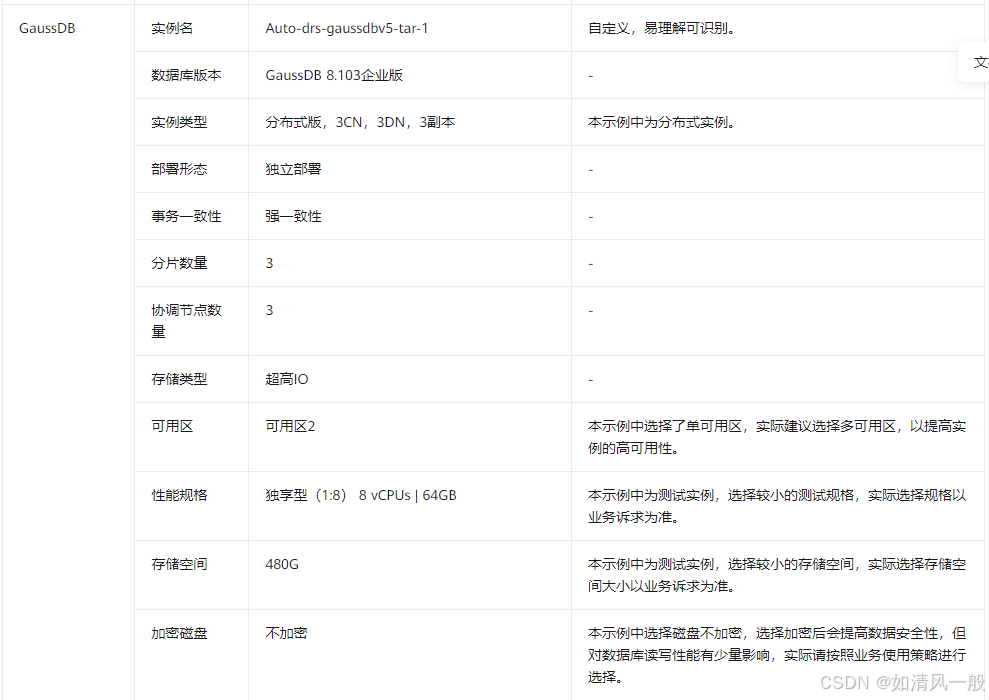Click the note in the 存储空间 row
Viewport: 989px width, 700px height.
[x=777, y=575]
